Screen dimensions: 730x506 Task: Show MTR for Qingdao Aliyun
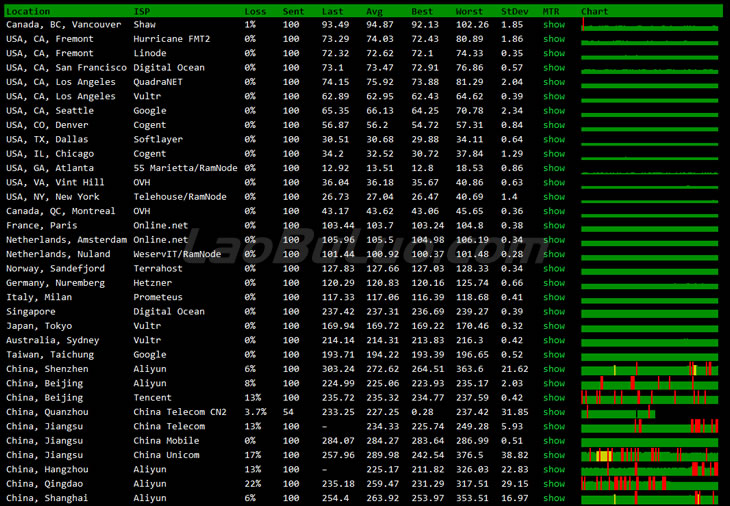click(x=554, y=484)
